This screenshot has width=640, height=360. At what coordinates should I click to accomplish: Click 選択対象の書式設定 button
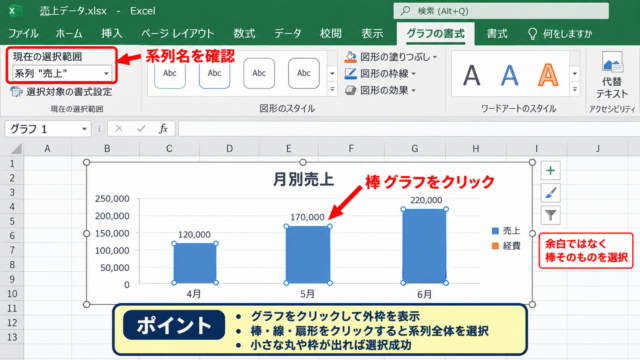61,92
